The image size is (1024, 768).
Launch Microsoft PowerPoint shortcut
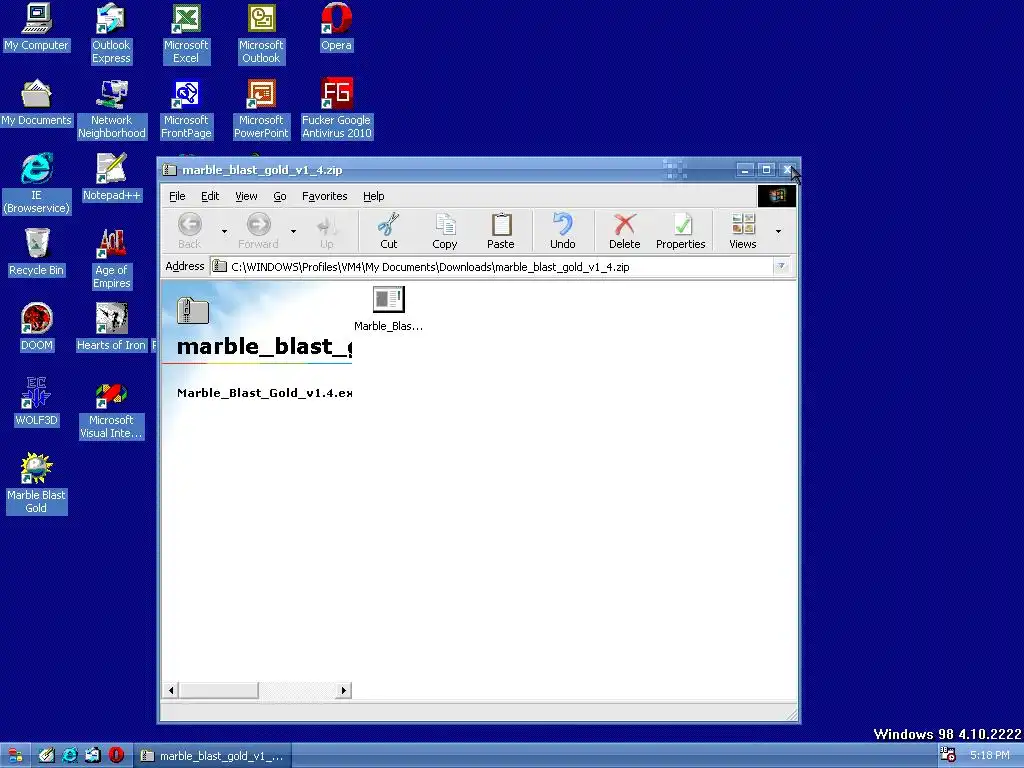coord(261,108)
